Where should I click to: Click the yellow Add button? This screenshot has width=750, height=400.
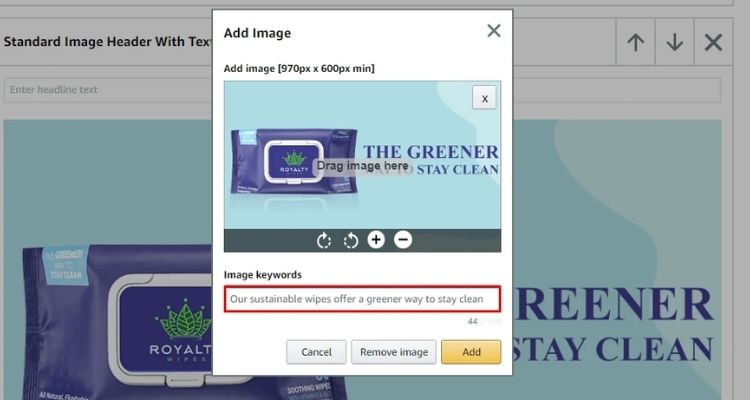click(471, 352)
